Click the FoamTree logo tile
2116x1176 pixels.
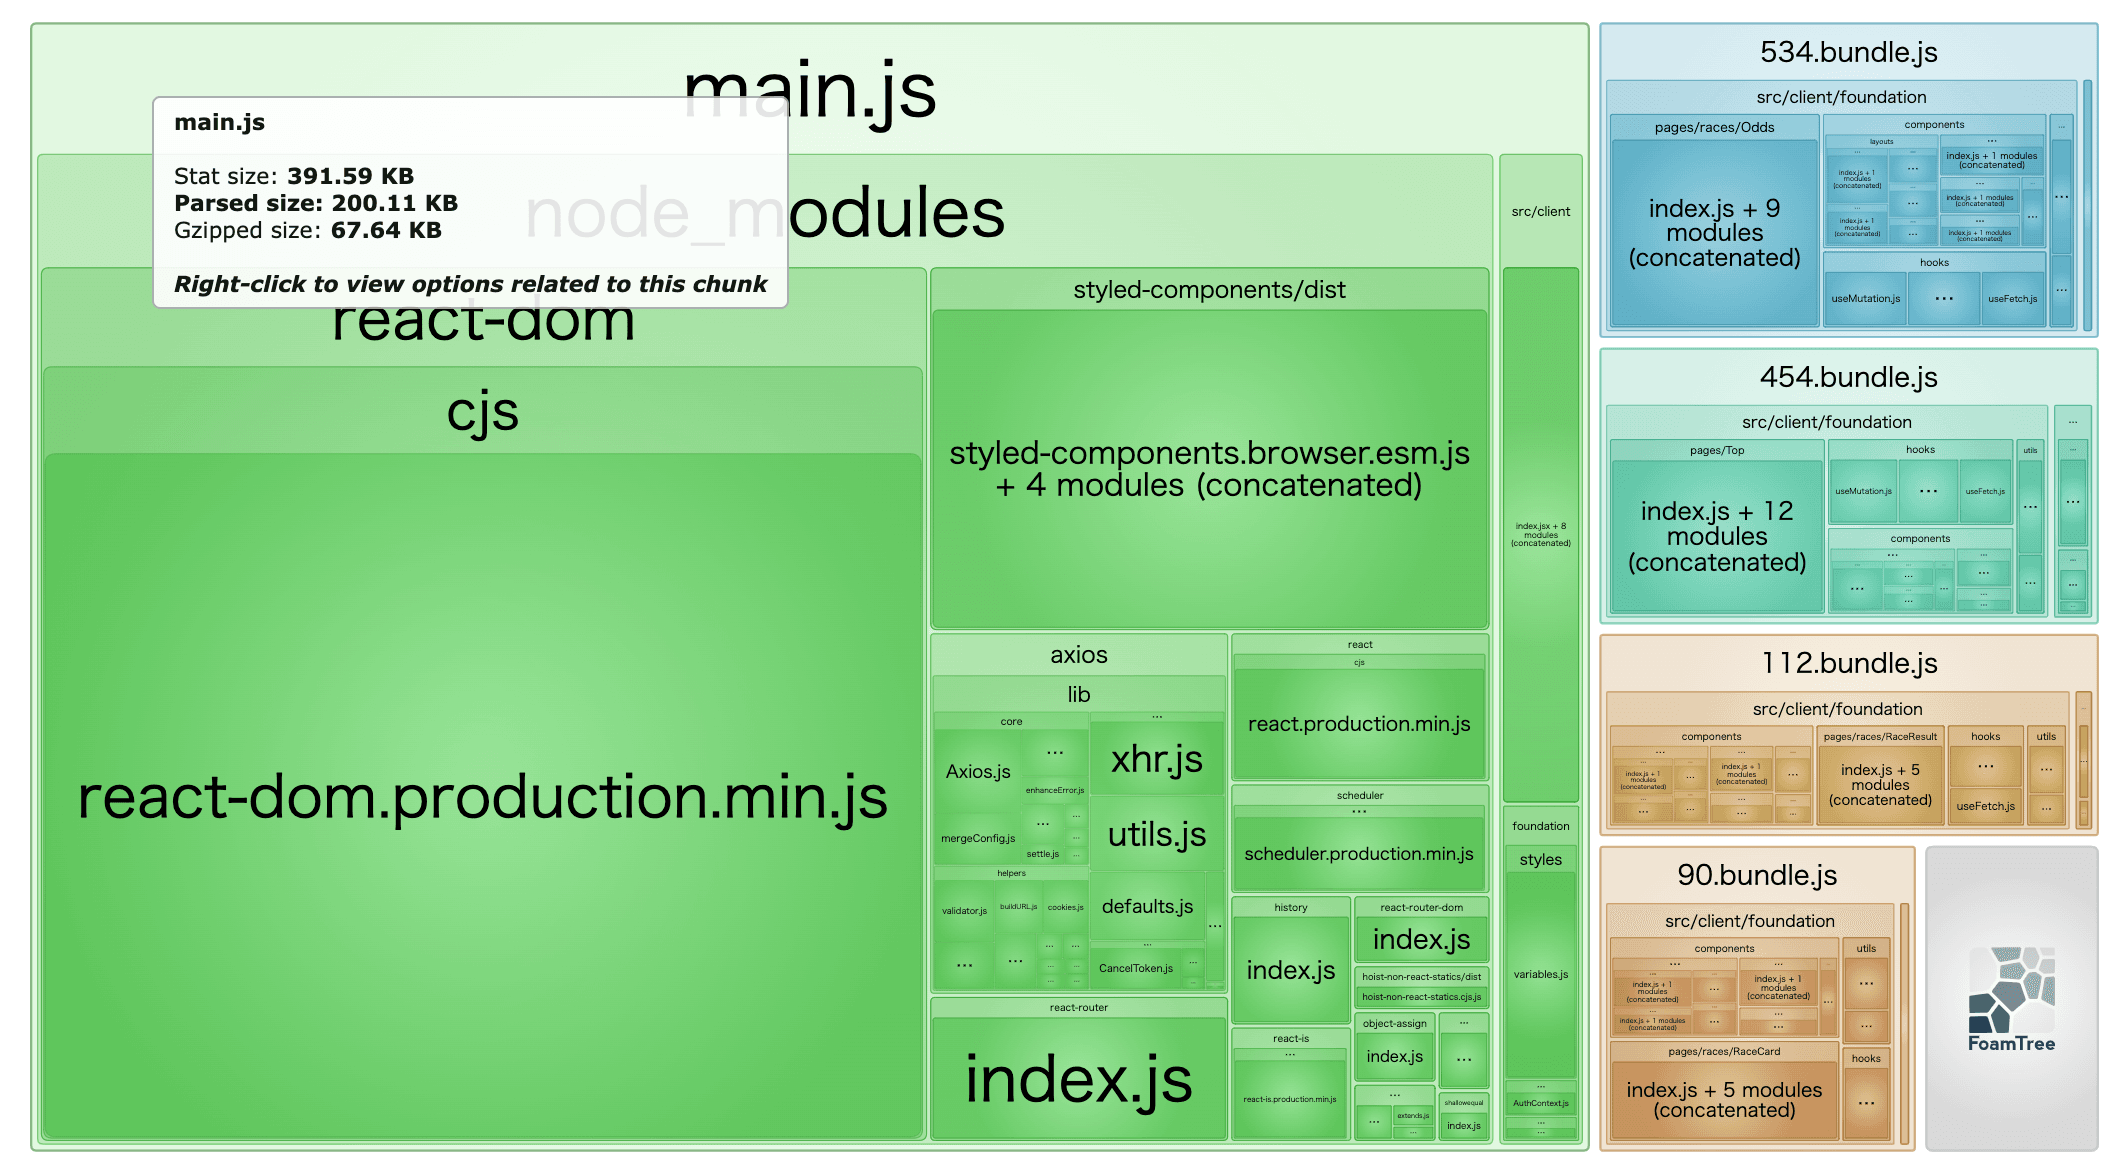(x=2010, y=999)
